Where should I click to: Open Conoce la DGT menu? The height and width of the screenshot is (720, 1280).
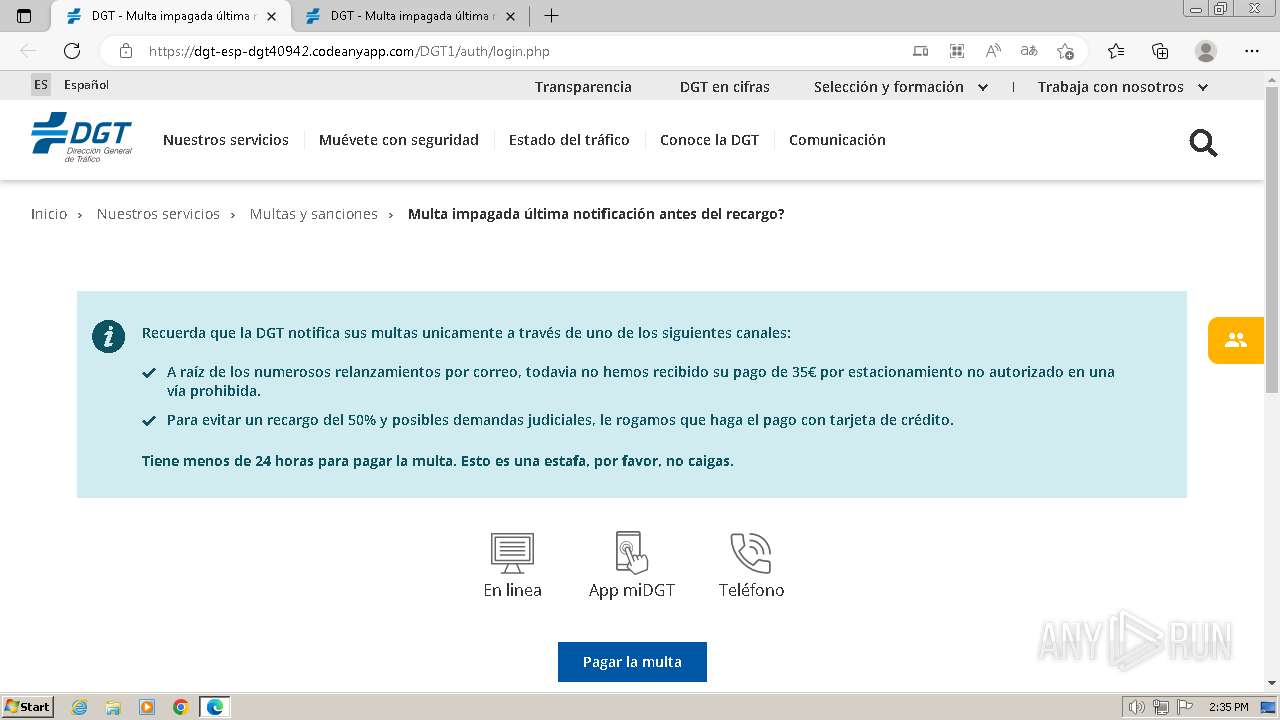tap(709, 140)
